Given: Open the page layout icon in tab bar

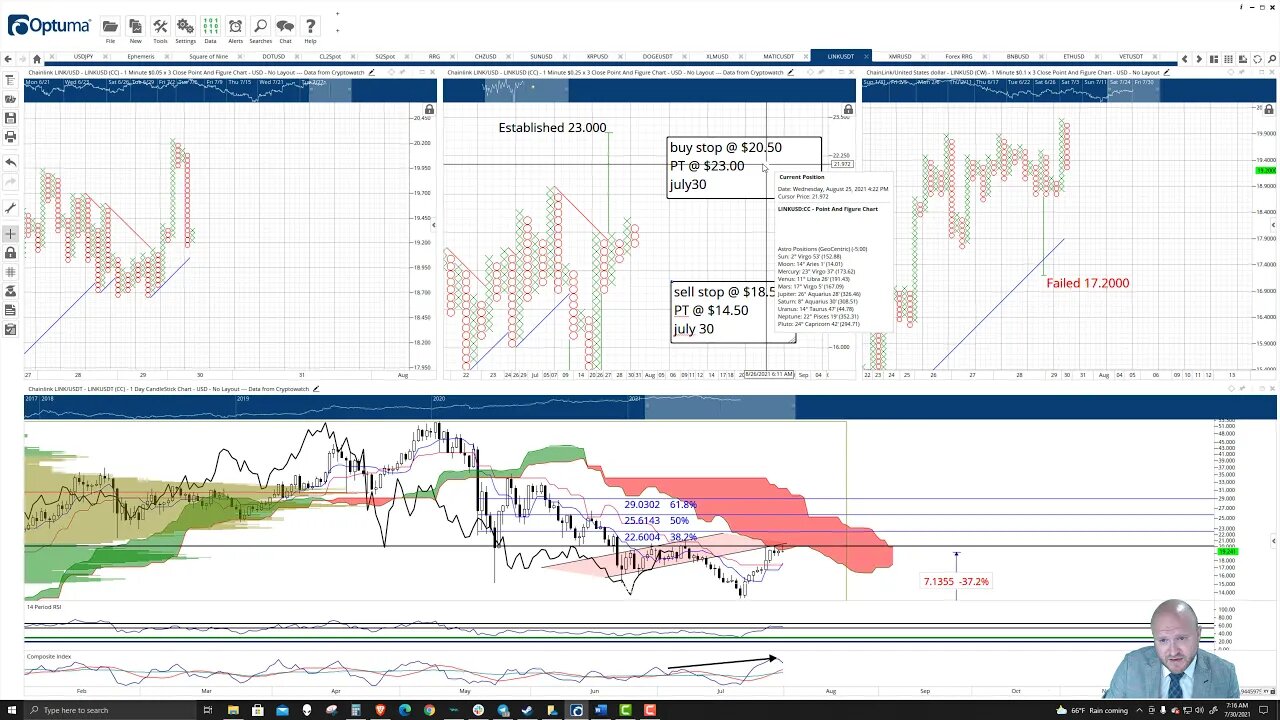Looking at the screenshot, I should [x=1214, y=59].
